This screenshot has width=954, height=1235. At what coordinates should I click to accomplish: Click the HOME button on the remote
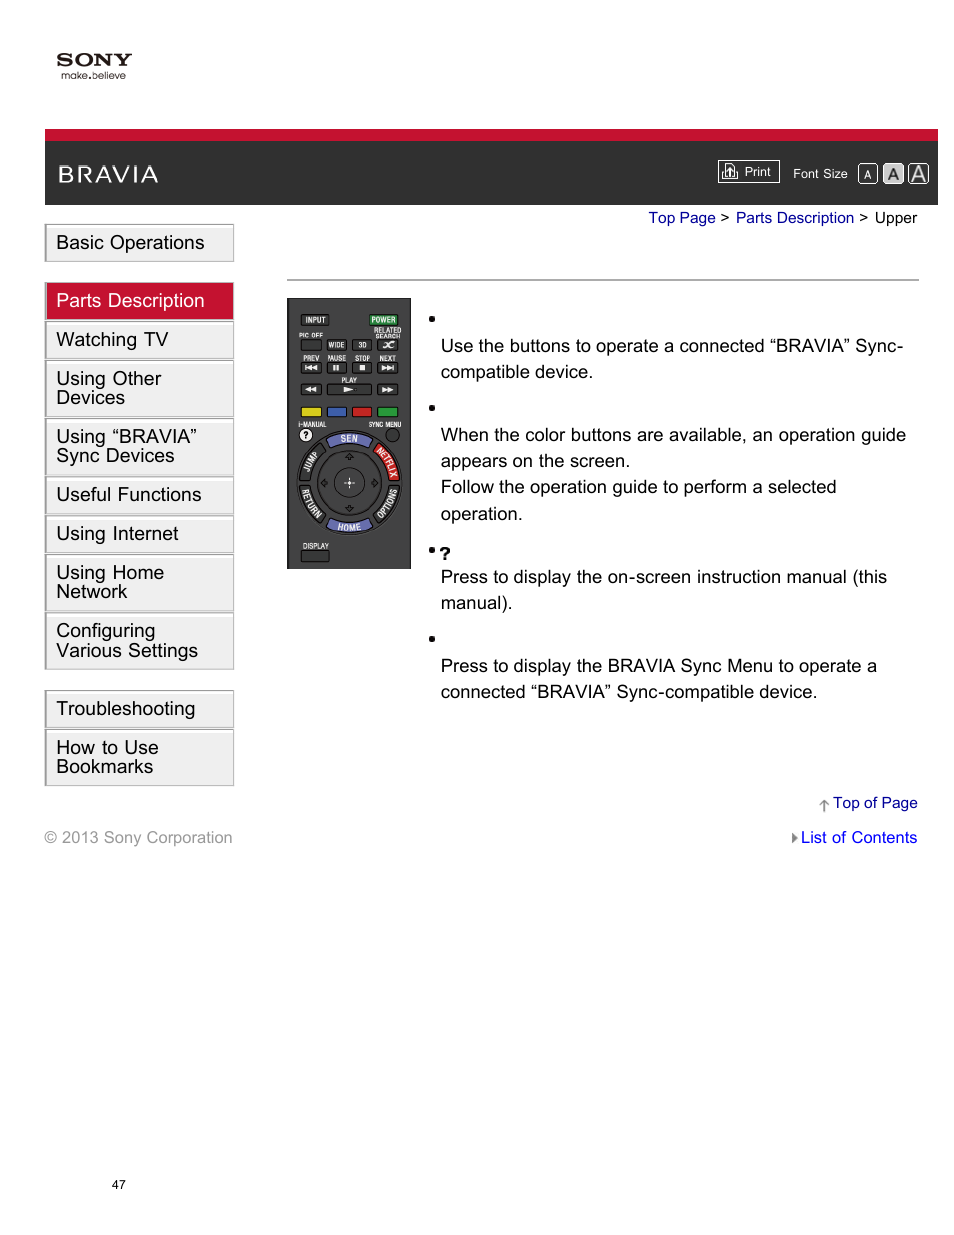(349, 526)
